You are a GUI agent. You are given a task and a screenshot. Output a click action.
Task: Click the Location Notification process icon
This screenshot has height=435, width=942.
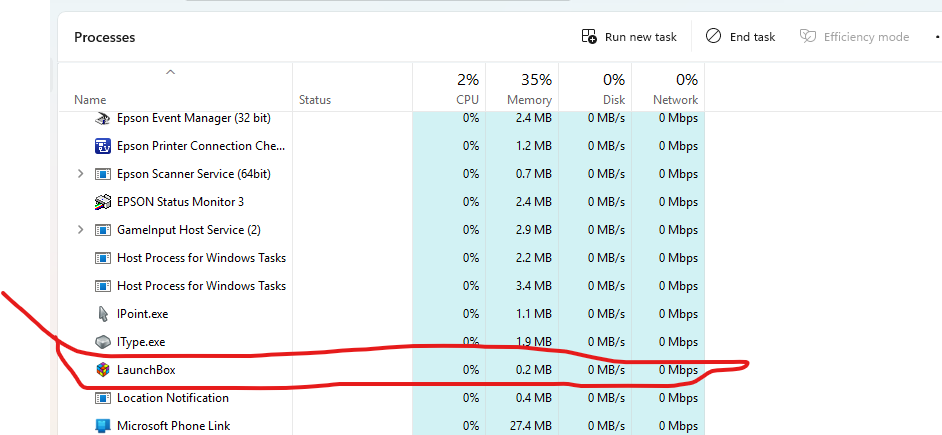point(103,398)
